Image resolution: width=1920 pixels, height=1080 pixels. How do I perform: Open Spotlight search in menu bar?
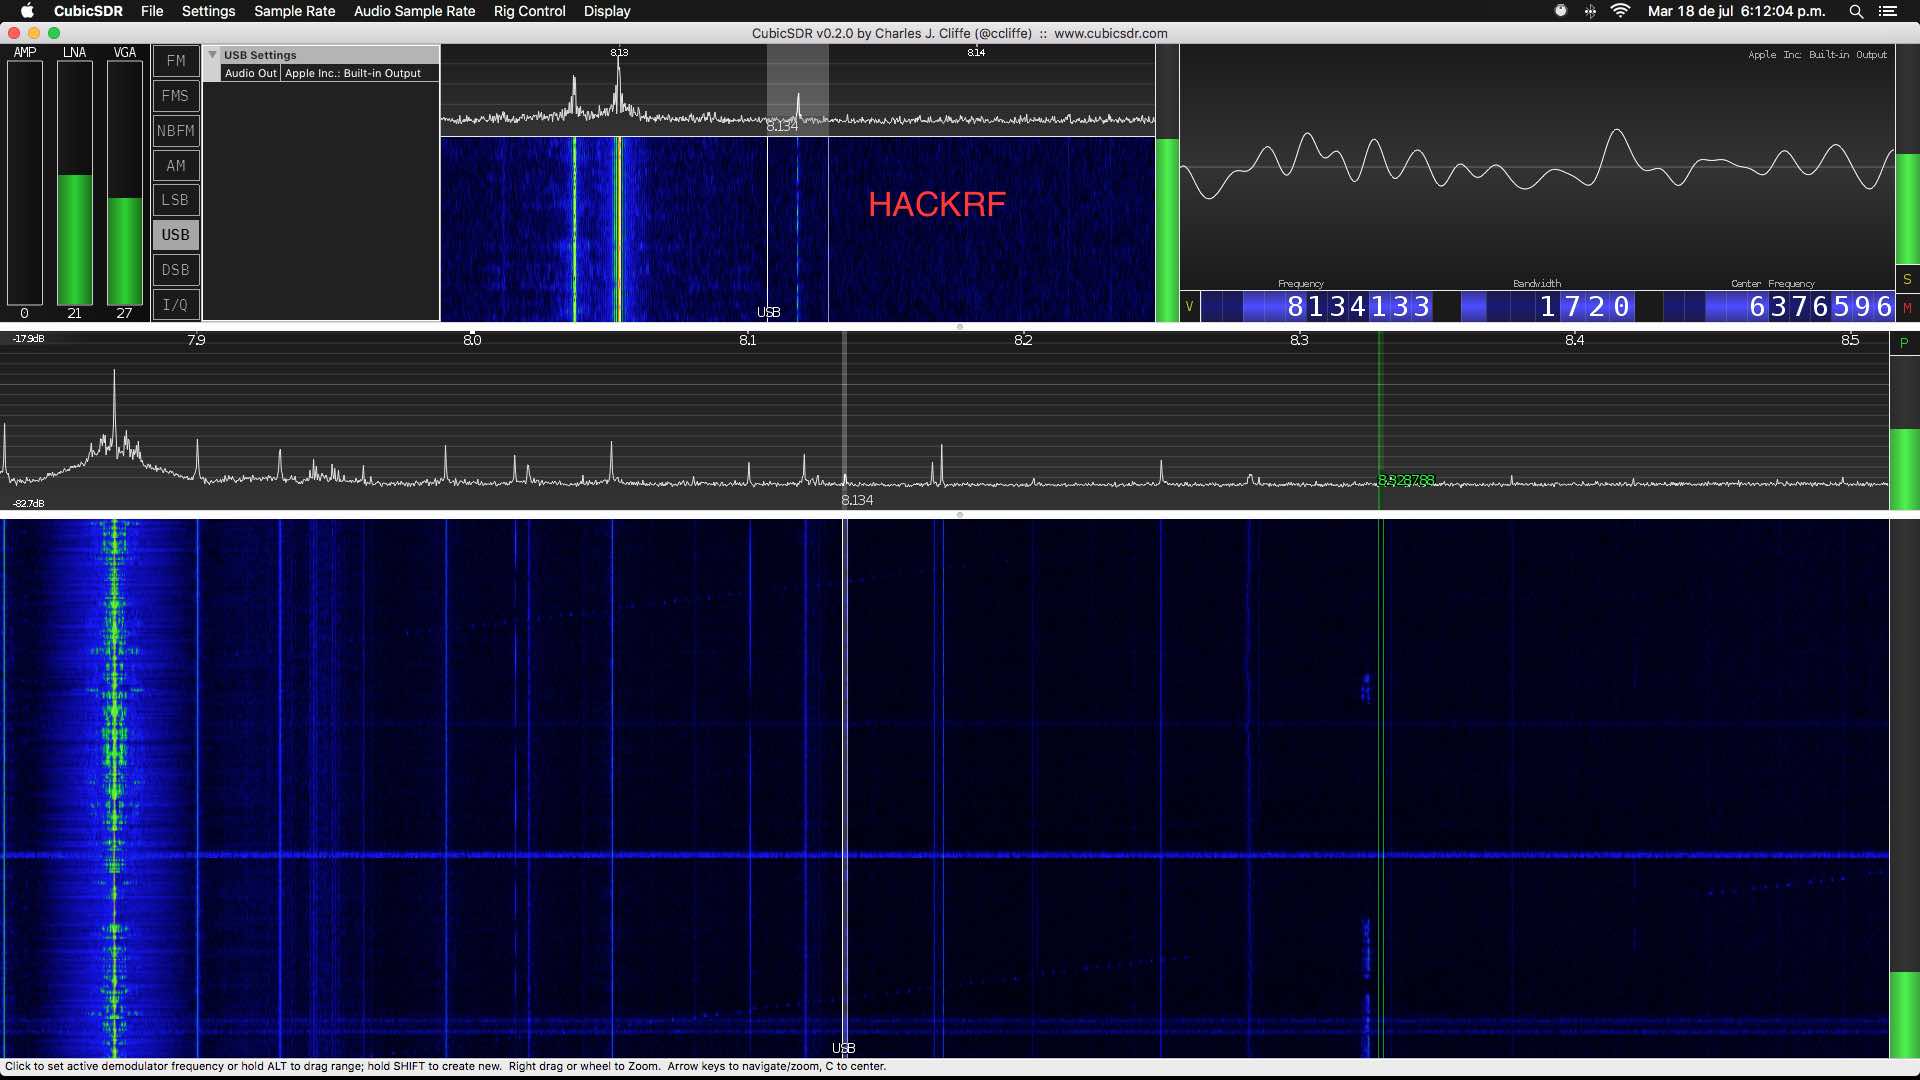point(1856,11)
